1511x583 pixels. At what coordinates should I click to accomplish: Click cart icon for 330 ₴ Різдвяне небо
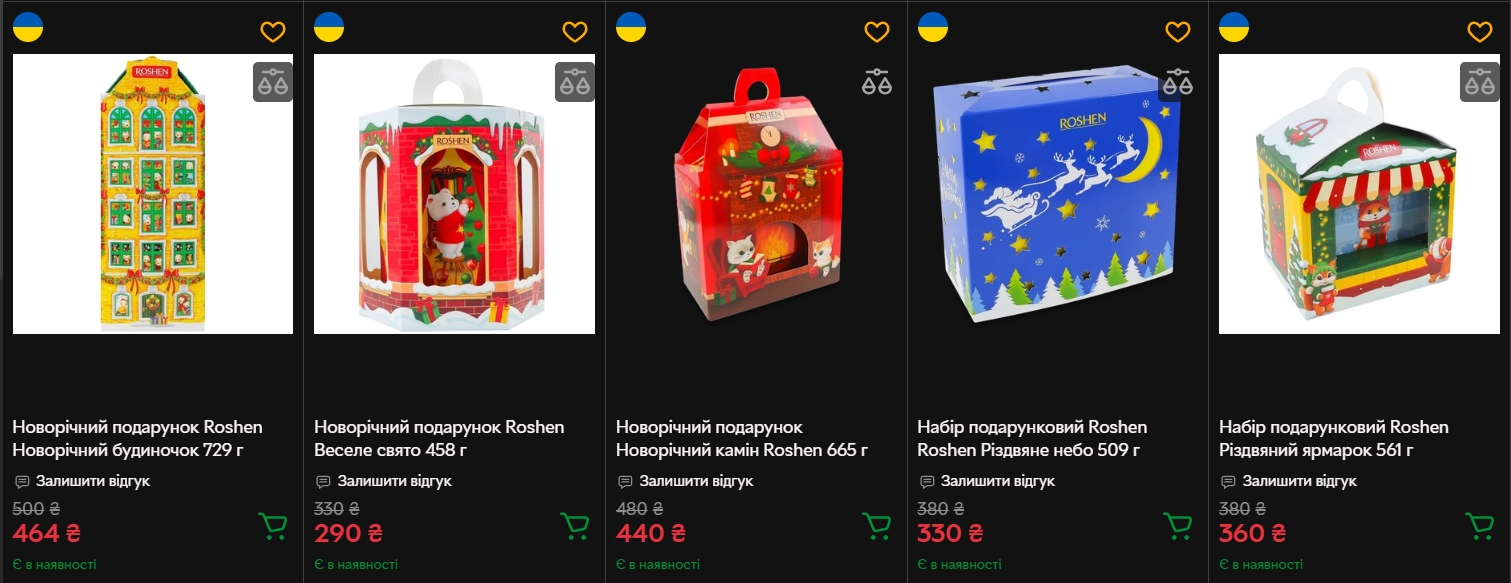[1178, 525]
